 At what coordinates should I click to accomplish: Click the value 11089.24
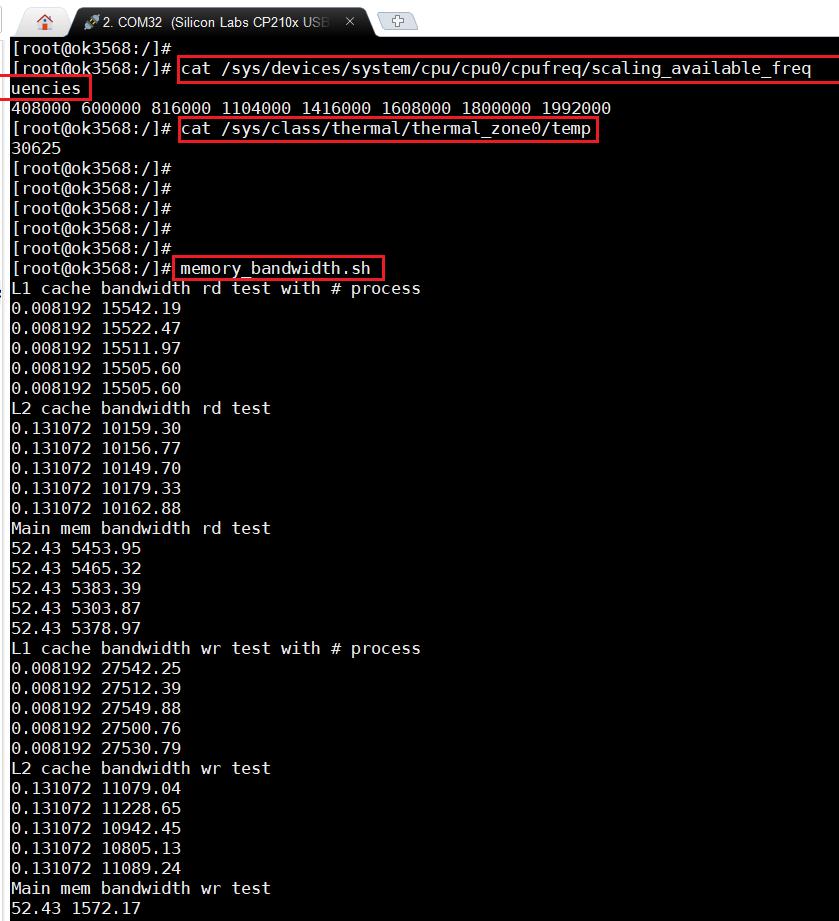coord(141,868)
